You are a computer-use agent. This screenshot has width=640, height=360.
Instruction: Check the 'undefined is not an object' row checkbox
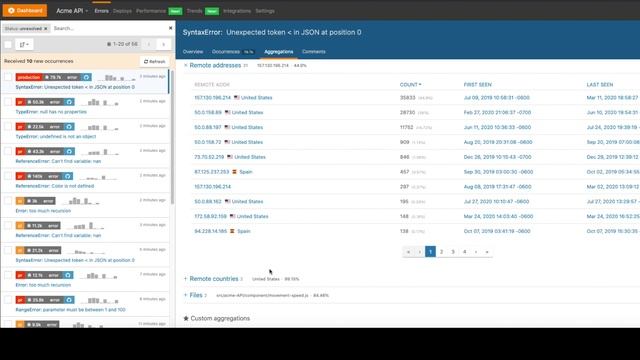[8, 127]
